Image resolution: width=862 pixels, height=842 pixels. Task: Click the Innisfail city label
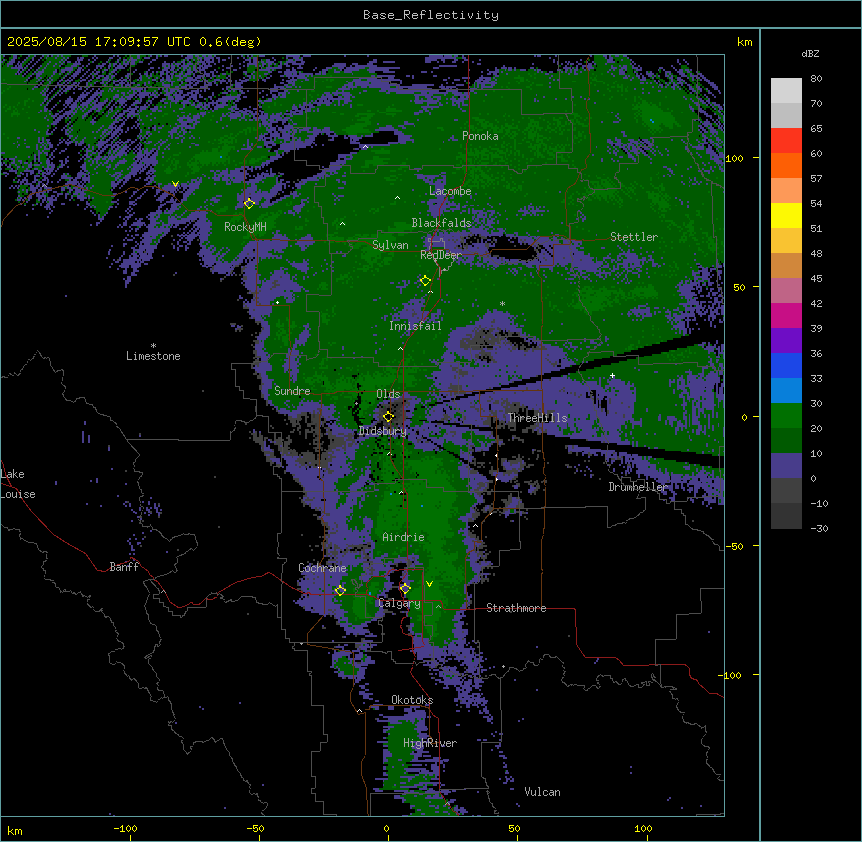point(415,325)
